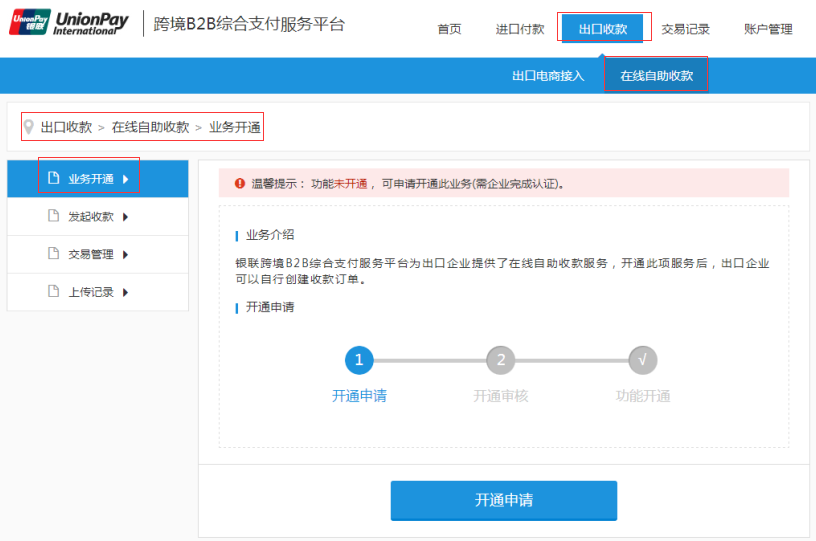Click the document icon beside 上传记录
The image size is (816, 541).
pos(54,292)
